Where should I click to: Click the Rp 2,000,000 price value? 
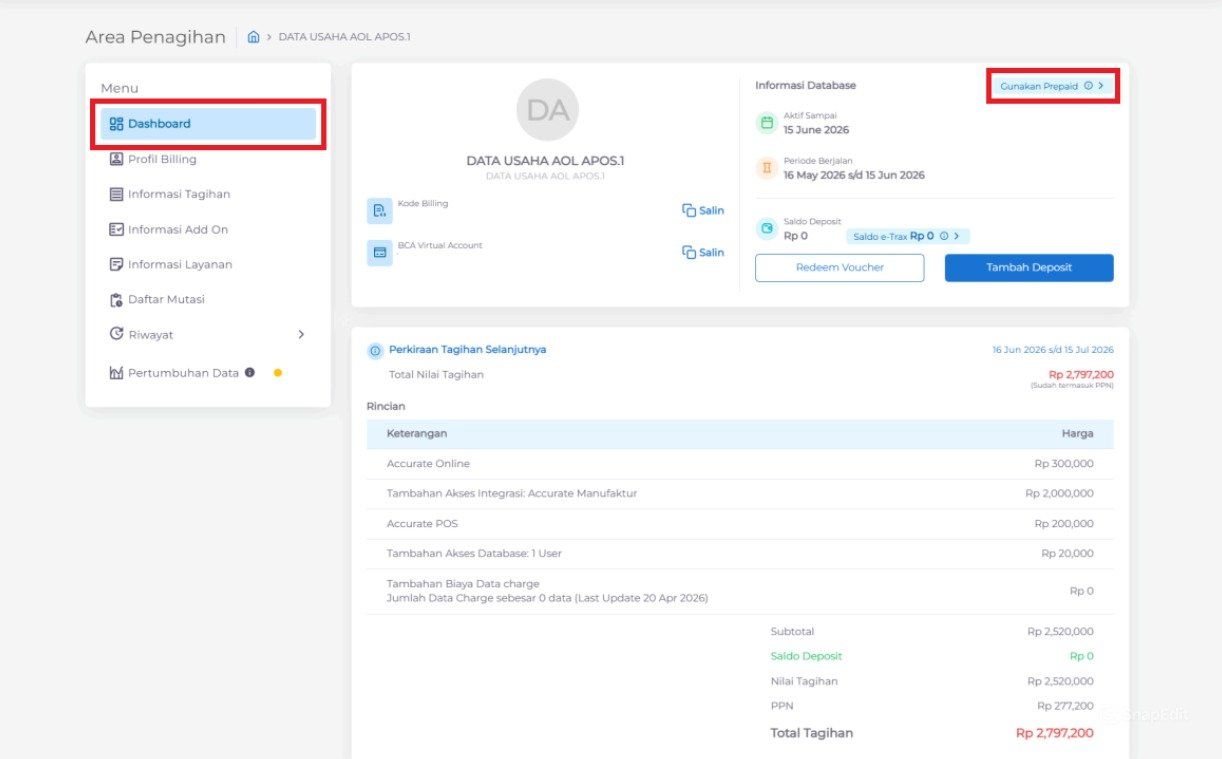tap(1059, 494)
